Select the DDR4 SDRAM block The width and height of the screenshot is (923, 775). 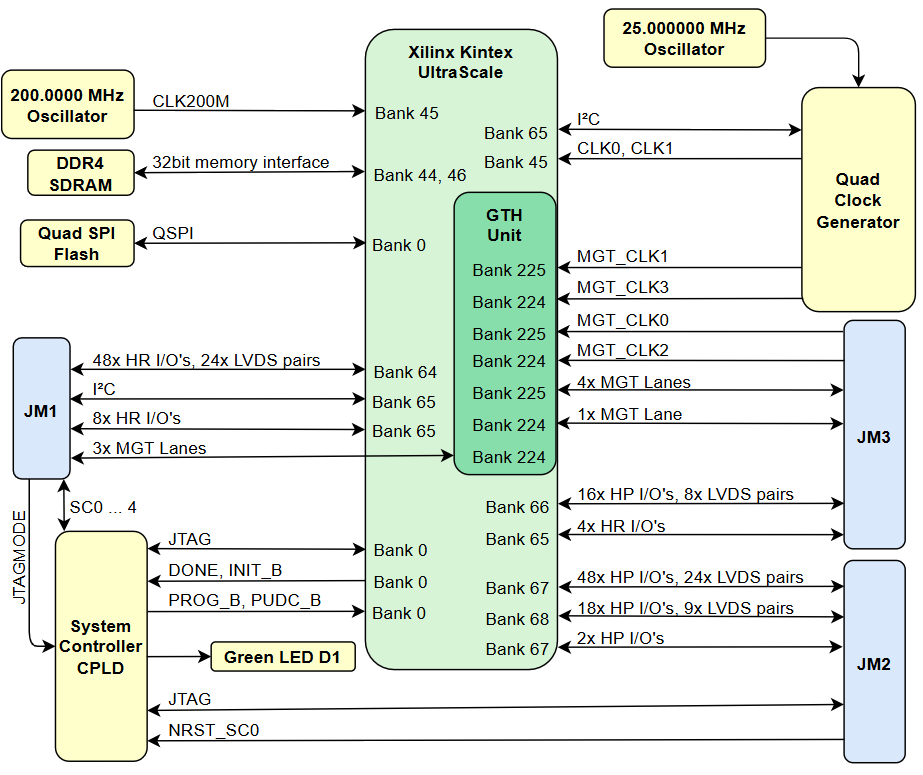80,172
